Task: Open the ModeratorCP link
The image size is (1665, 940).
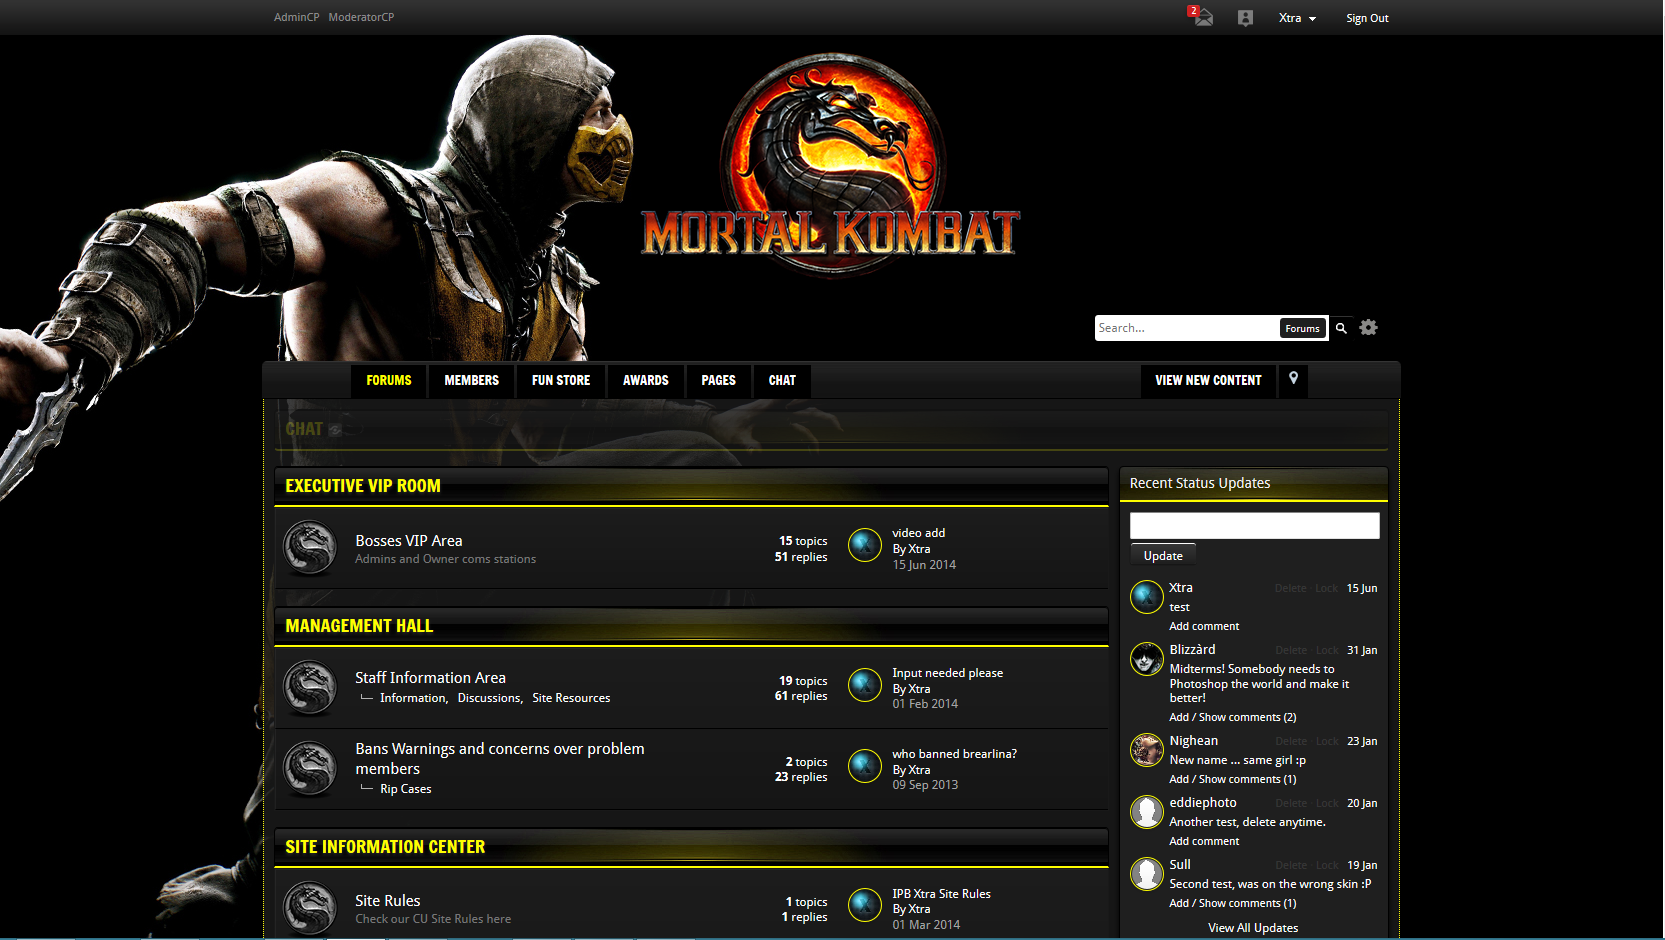Action: point(361,17)
